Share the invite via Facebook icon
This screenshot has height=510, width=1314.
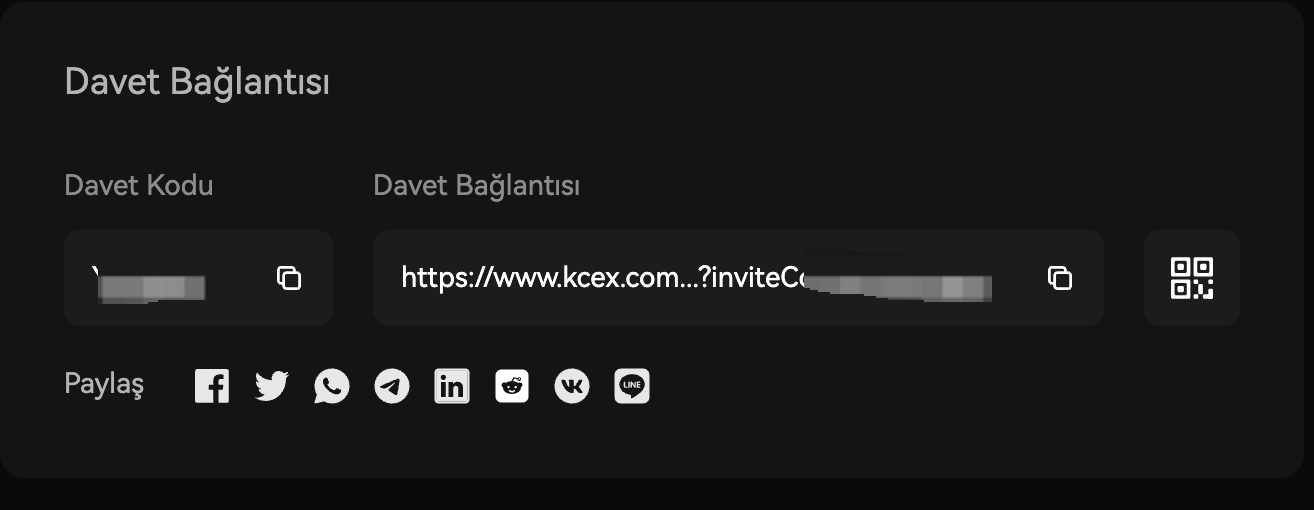(212, 386)
